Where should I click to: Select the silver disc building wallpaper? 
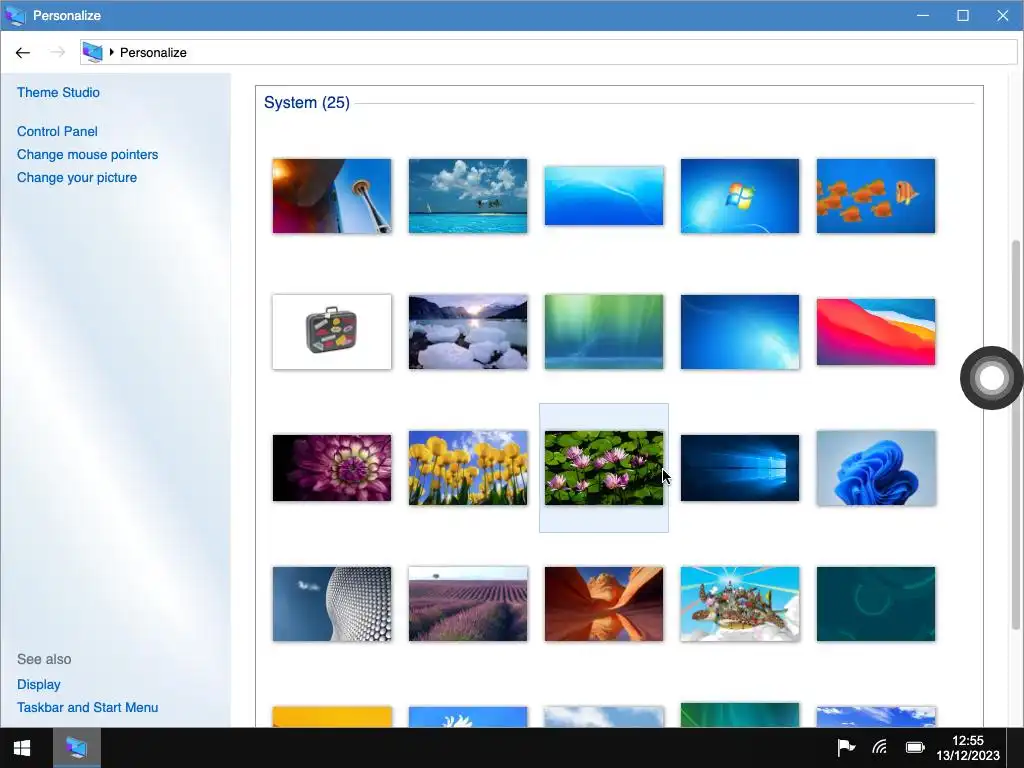point(332,604)
